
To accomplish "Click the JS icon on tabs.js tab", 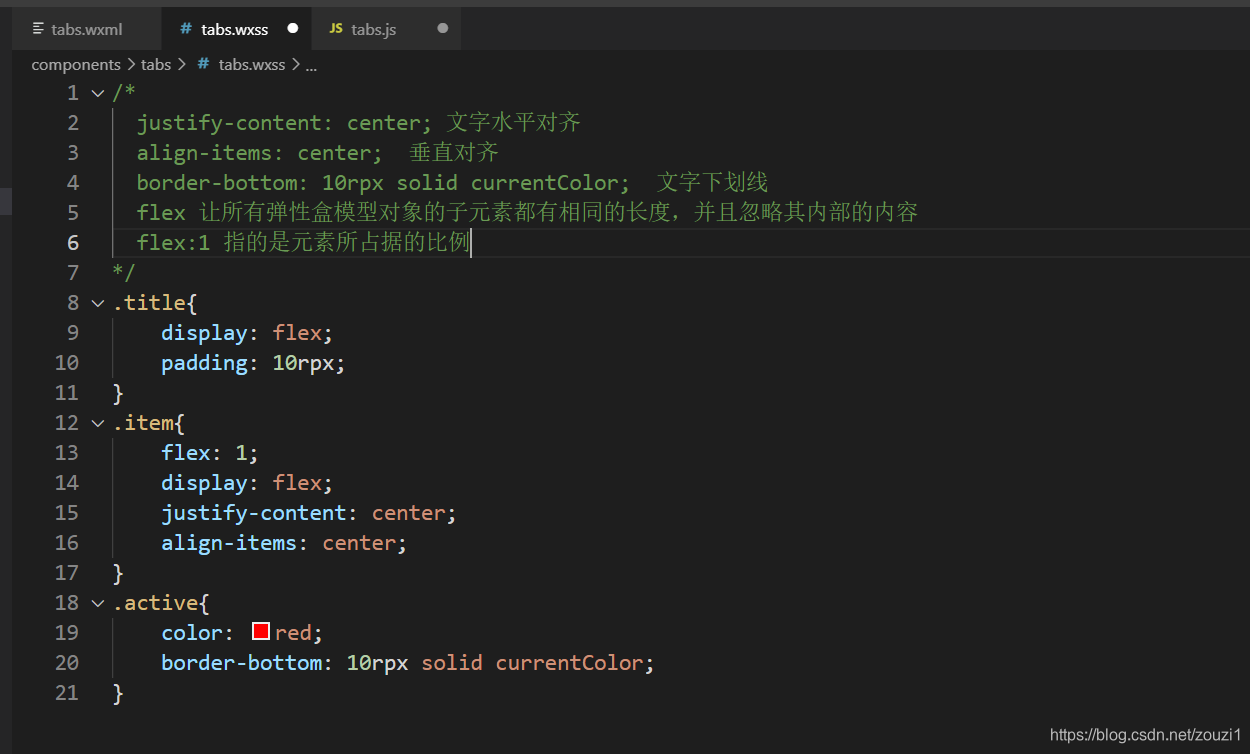I will coord(336,29).
